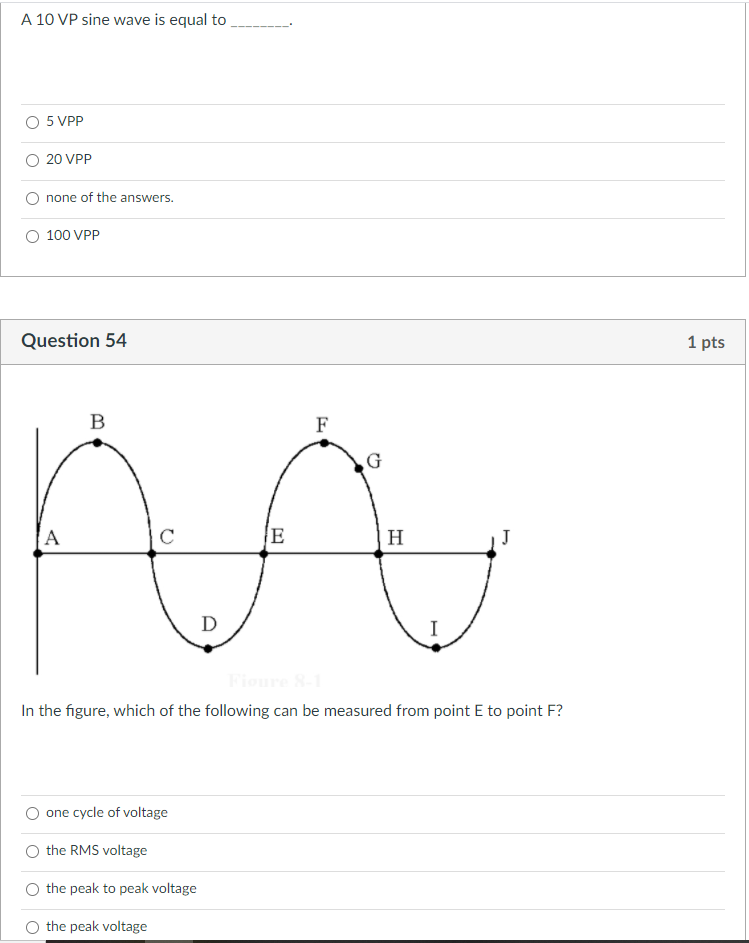The width and height of the screenshot is (749, 943).
Task: Select the "100 VPP" answer option
Action: (32, 235)
